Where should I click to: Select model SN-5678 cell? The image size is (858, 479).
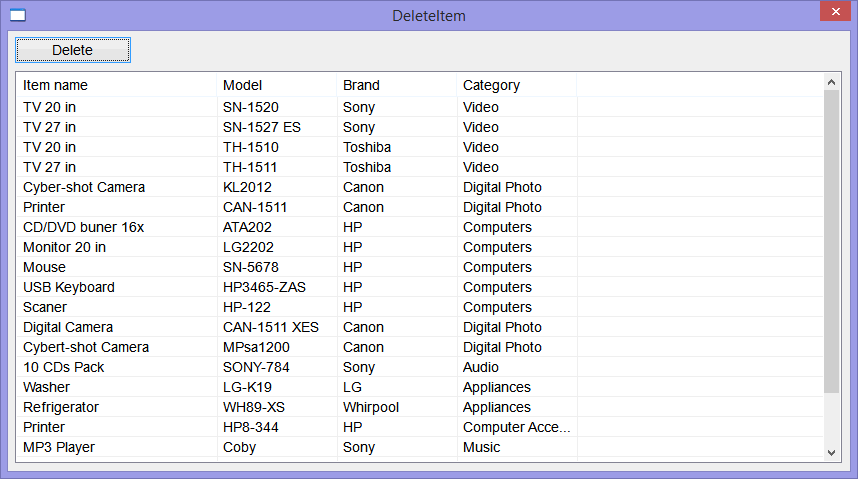point(251,267)
